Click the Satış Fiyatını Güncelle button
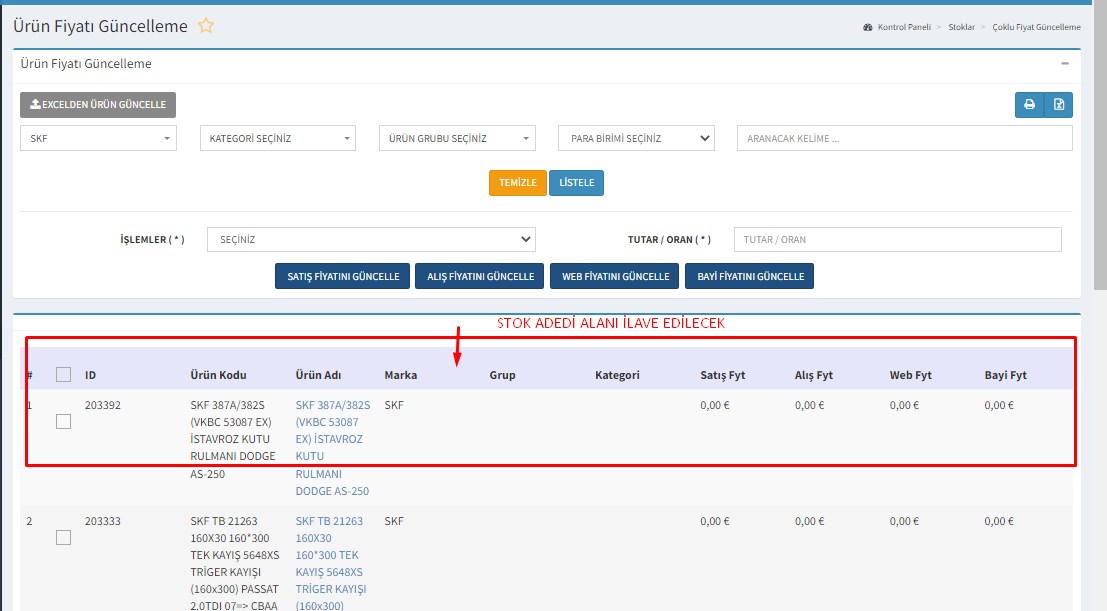The height and width of the screenshot is (611, 1107). click(342, 277)
